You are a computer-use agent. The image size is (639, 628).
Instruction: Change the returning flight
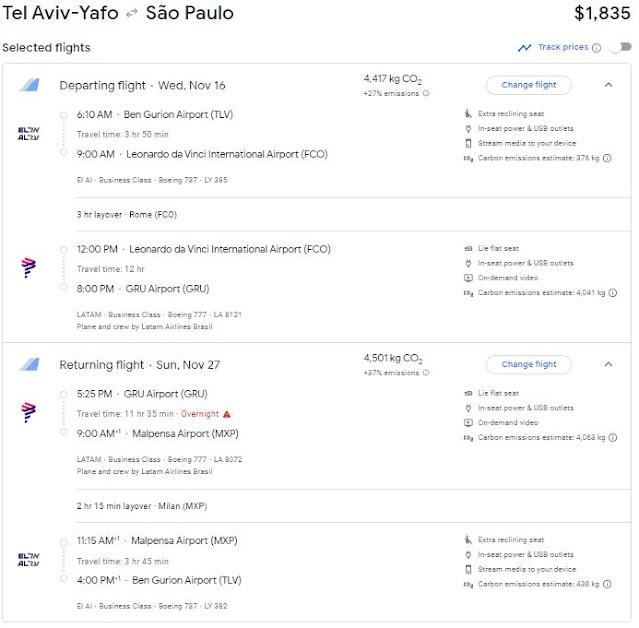pos(529,364)
